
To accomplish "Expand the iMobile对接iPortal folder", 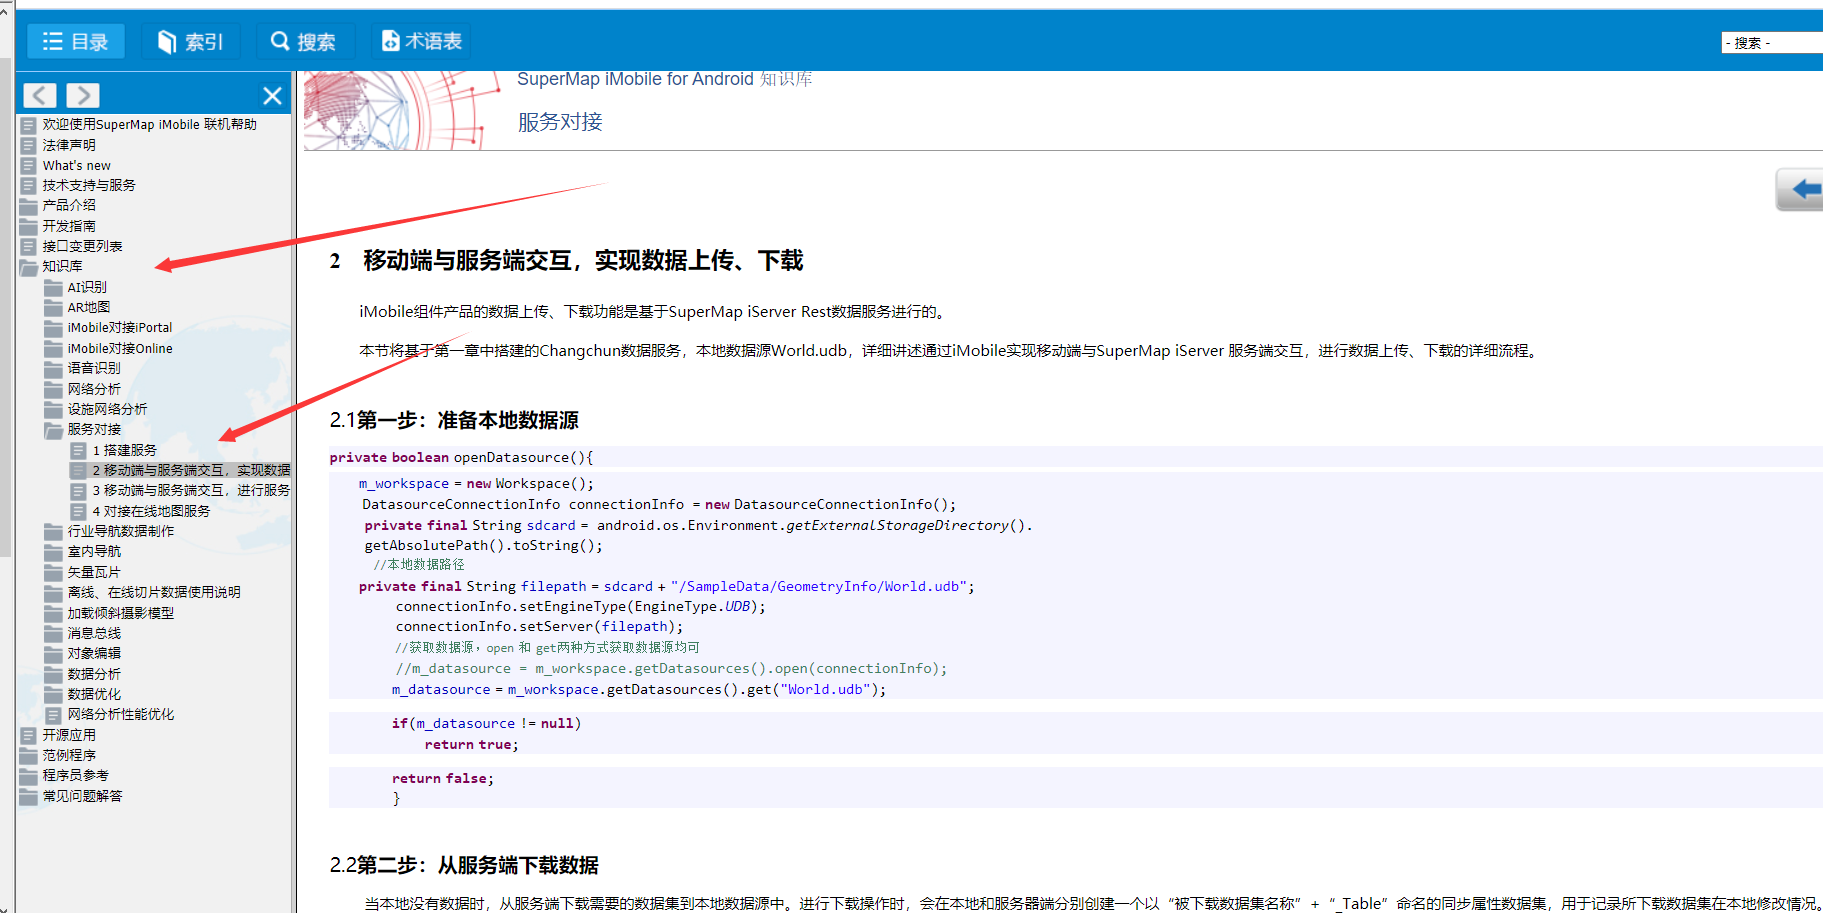I will [x=119, y=327].
